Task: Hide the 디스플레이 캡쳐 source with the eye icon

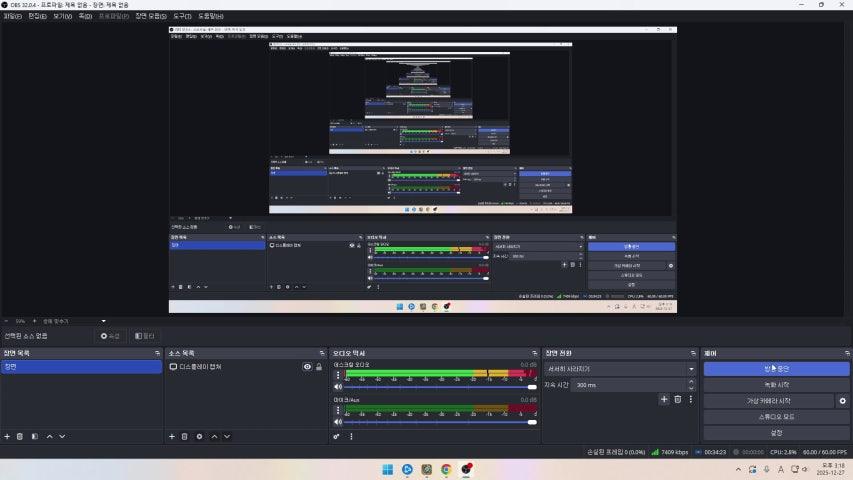Action: tap(307, 367)
